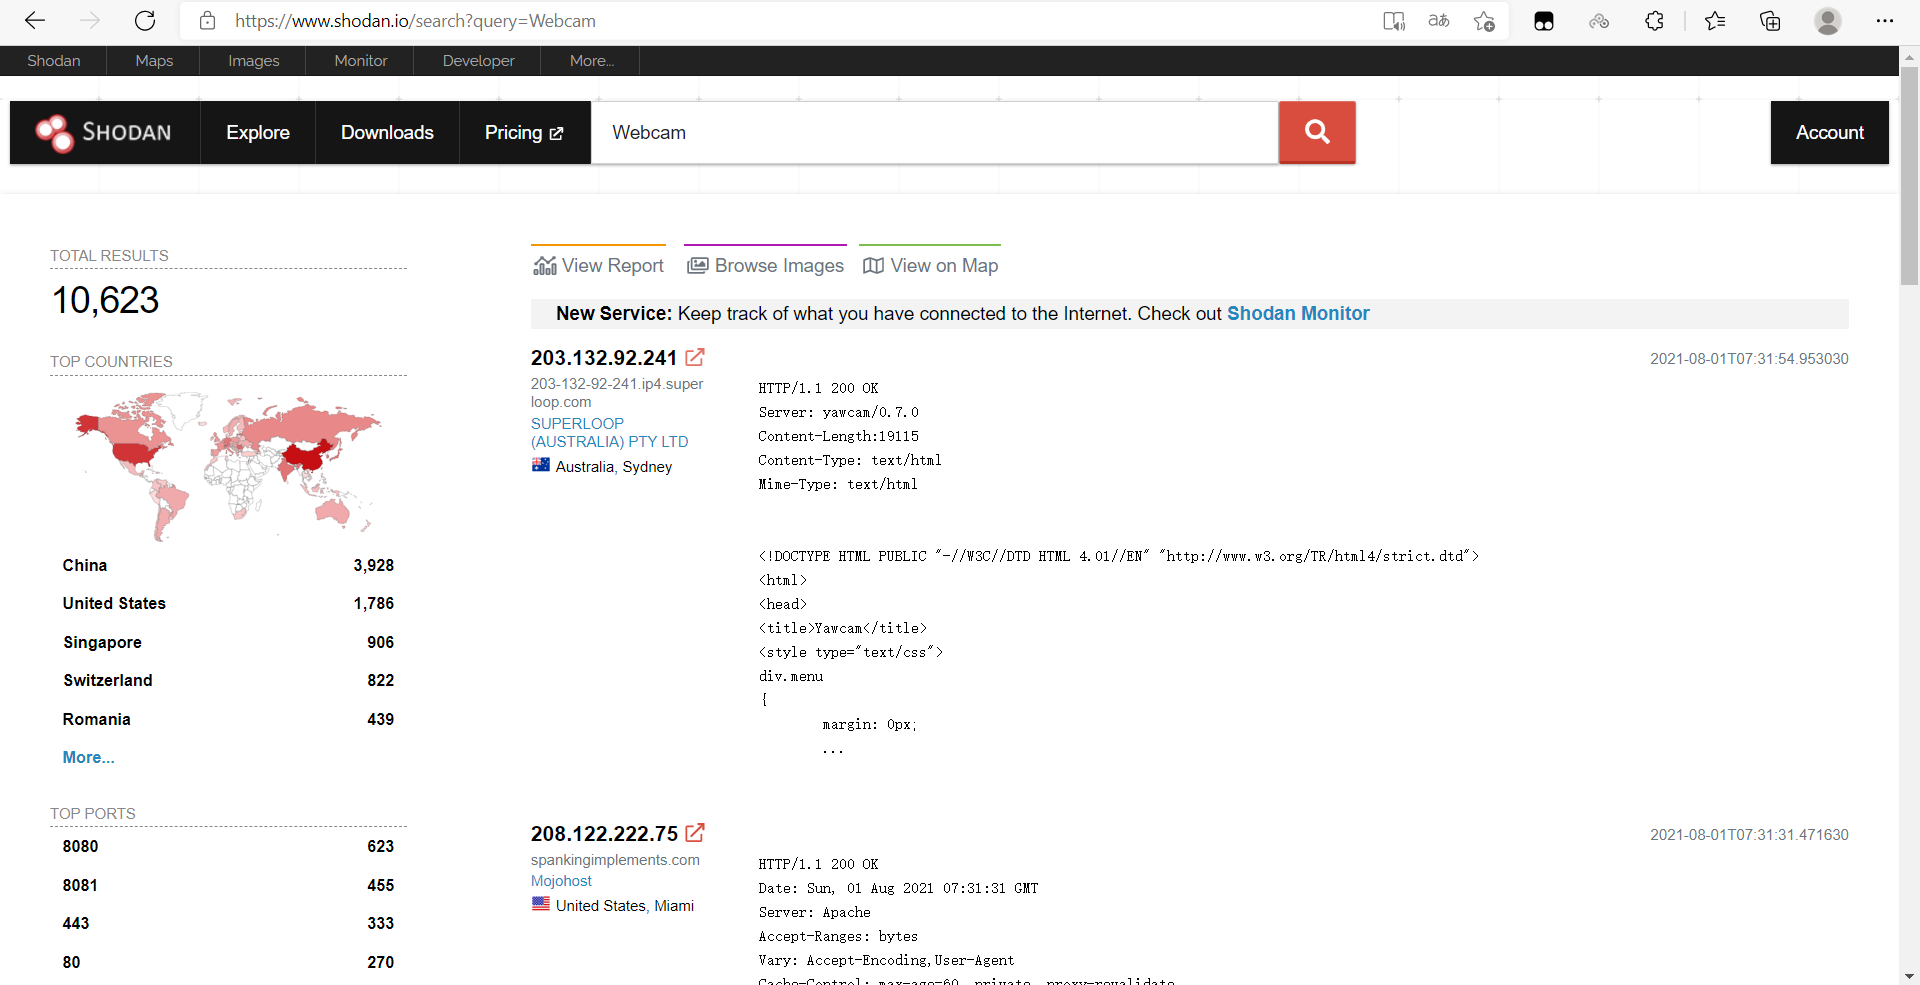The height and width of the screenshot is (985, 1920).
Task: Click the Australia flag icon
Action: click(x=541, y=465)
